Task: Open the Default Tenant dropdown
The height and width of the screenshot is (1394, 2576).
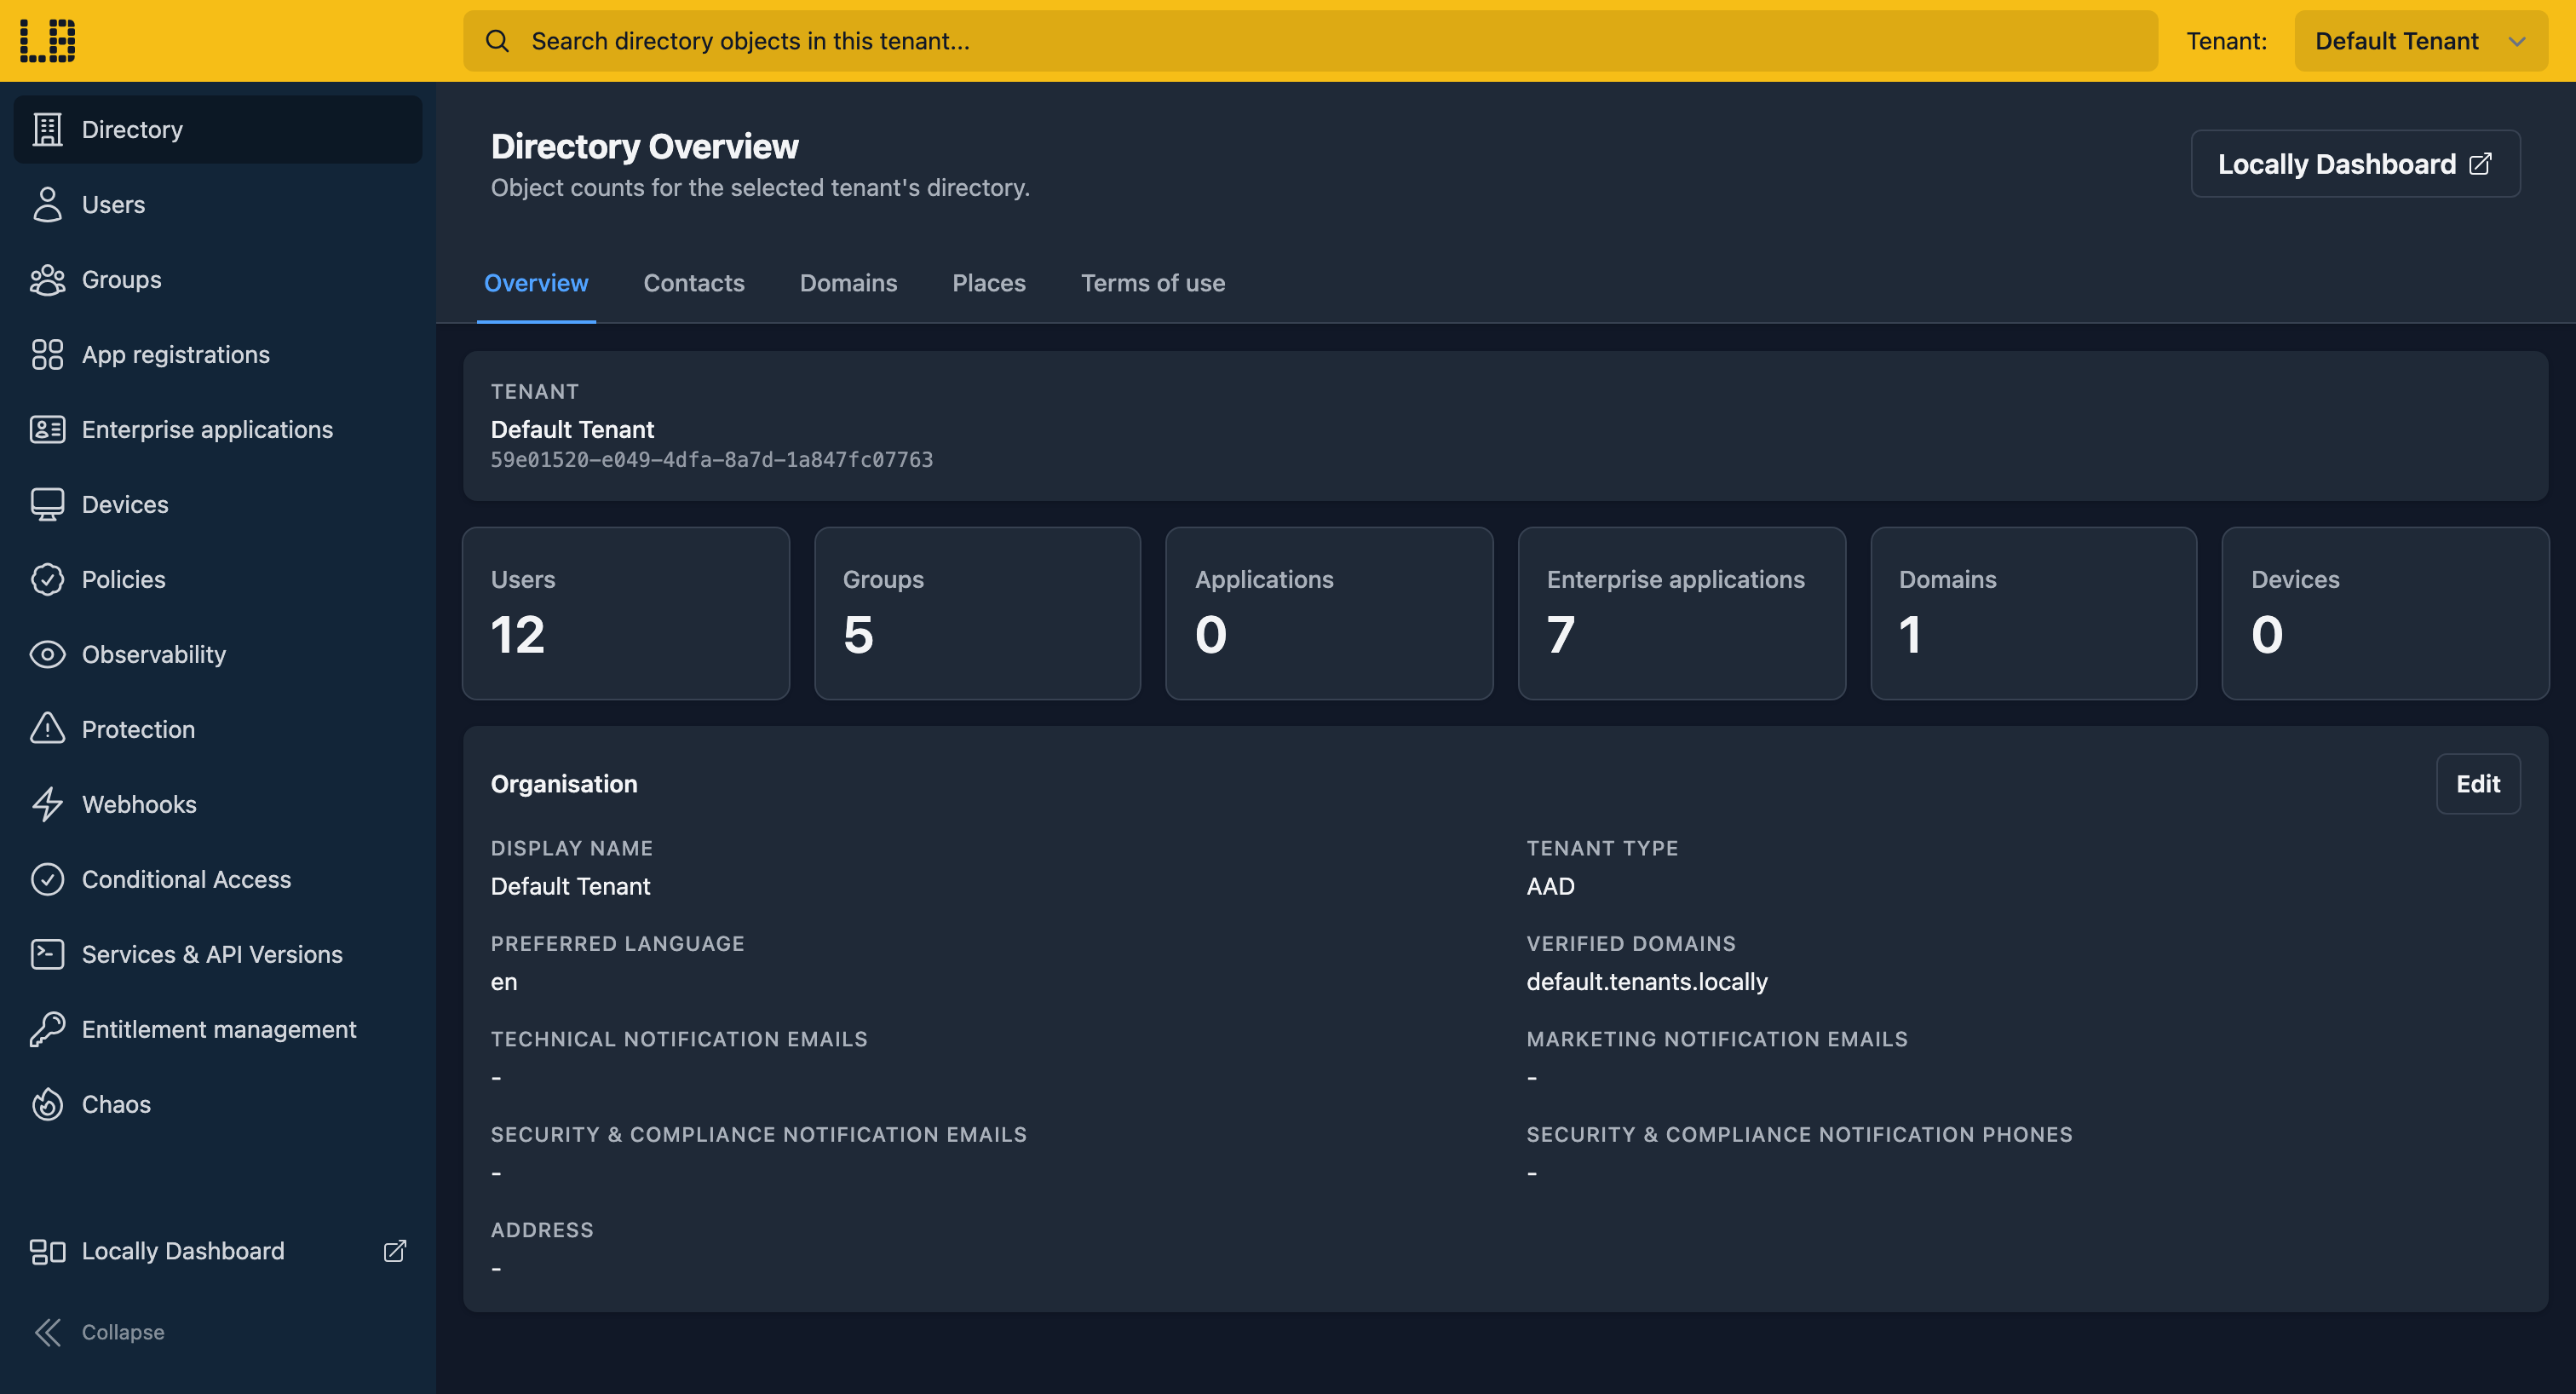Action: tap(2420, 41)
